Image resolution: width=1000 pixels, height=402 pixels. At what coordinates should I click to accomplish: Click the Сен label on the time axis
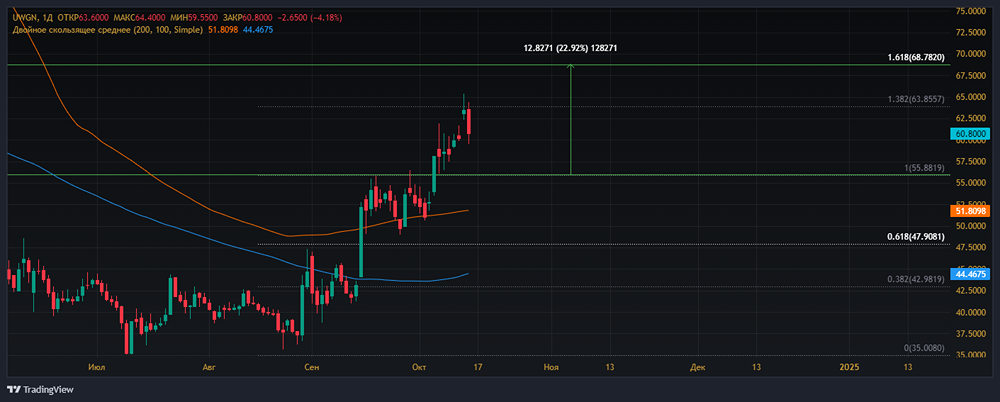pos(312,367)
